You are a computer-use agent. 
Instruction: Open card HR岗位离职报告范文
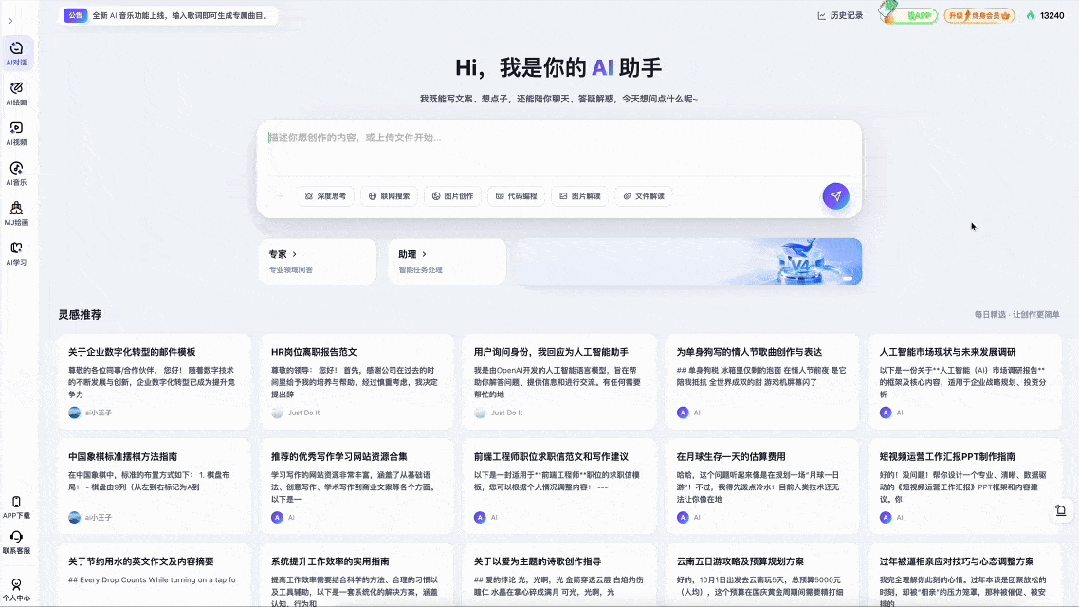[x=356, y=382]
